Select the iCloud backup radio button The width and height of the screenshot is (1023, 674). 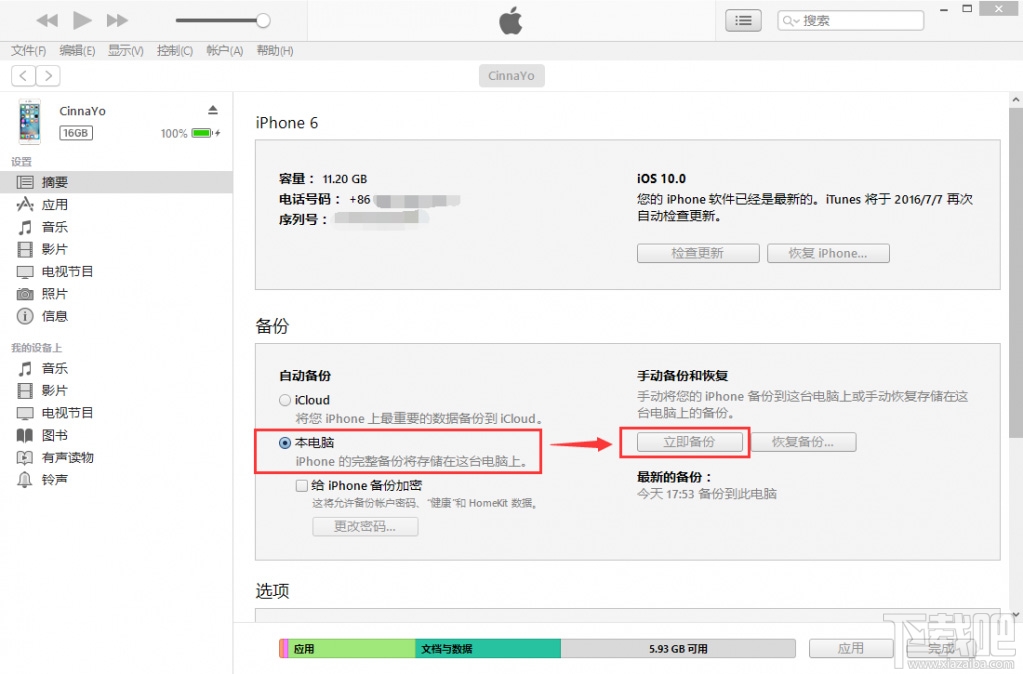[x=285, y=400]
